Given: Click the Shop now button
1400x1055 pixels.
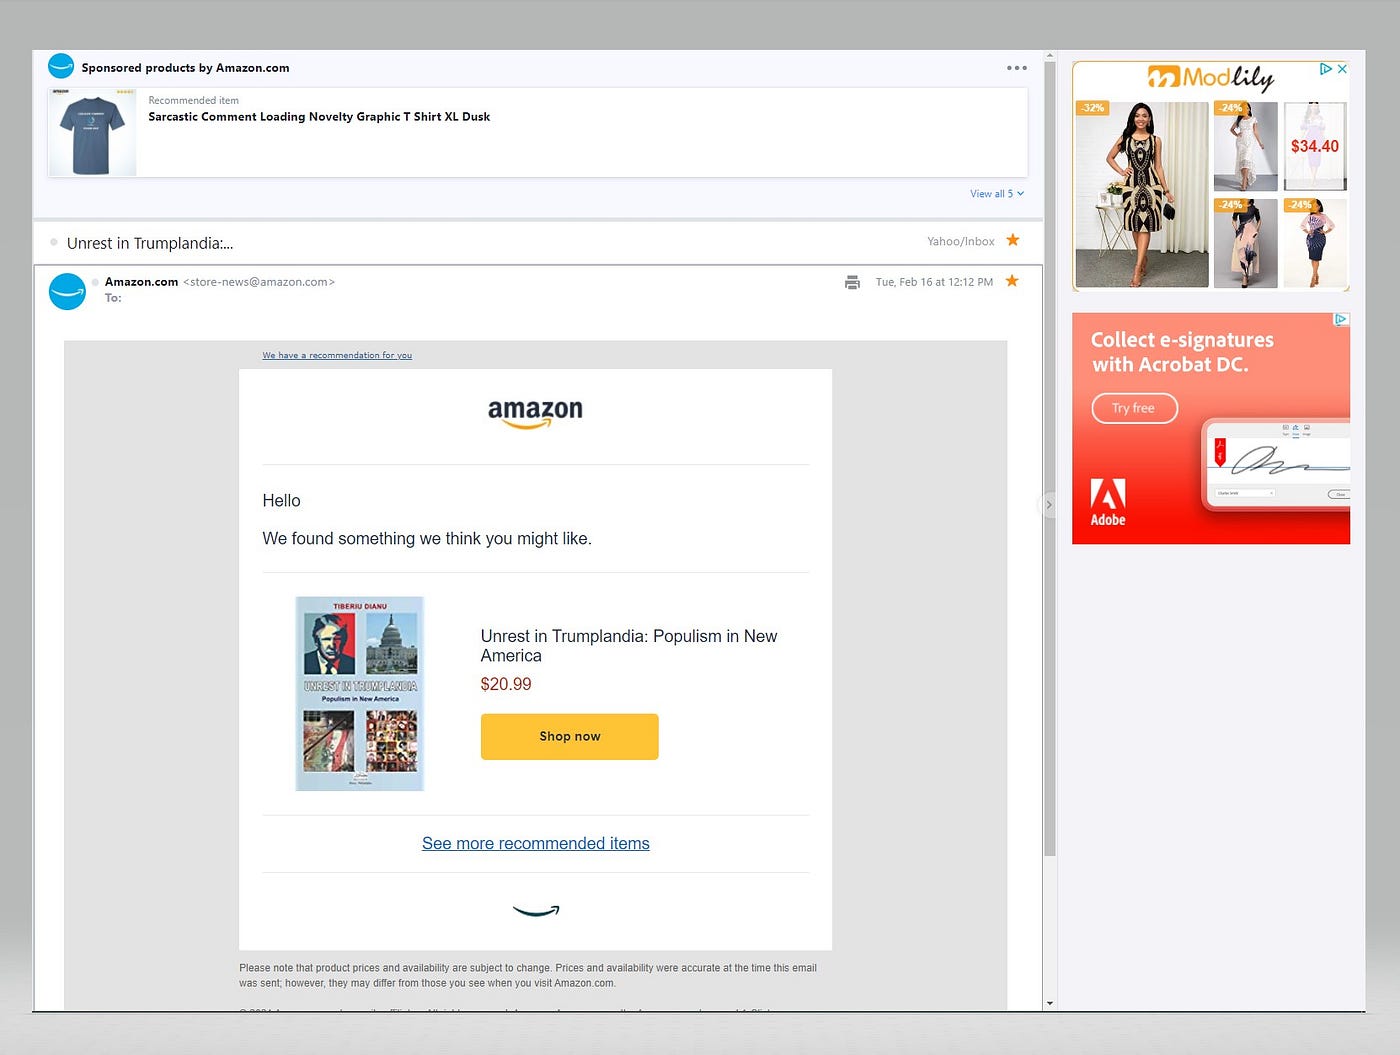Looking at the screenshot, I should tap(569, 736).
